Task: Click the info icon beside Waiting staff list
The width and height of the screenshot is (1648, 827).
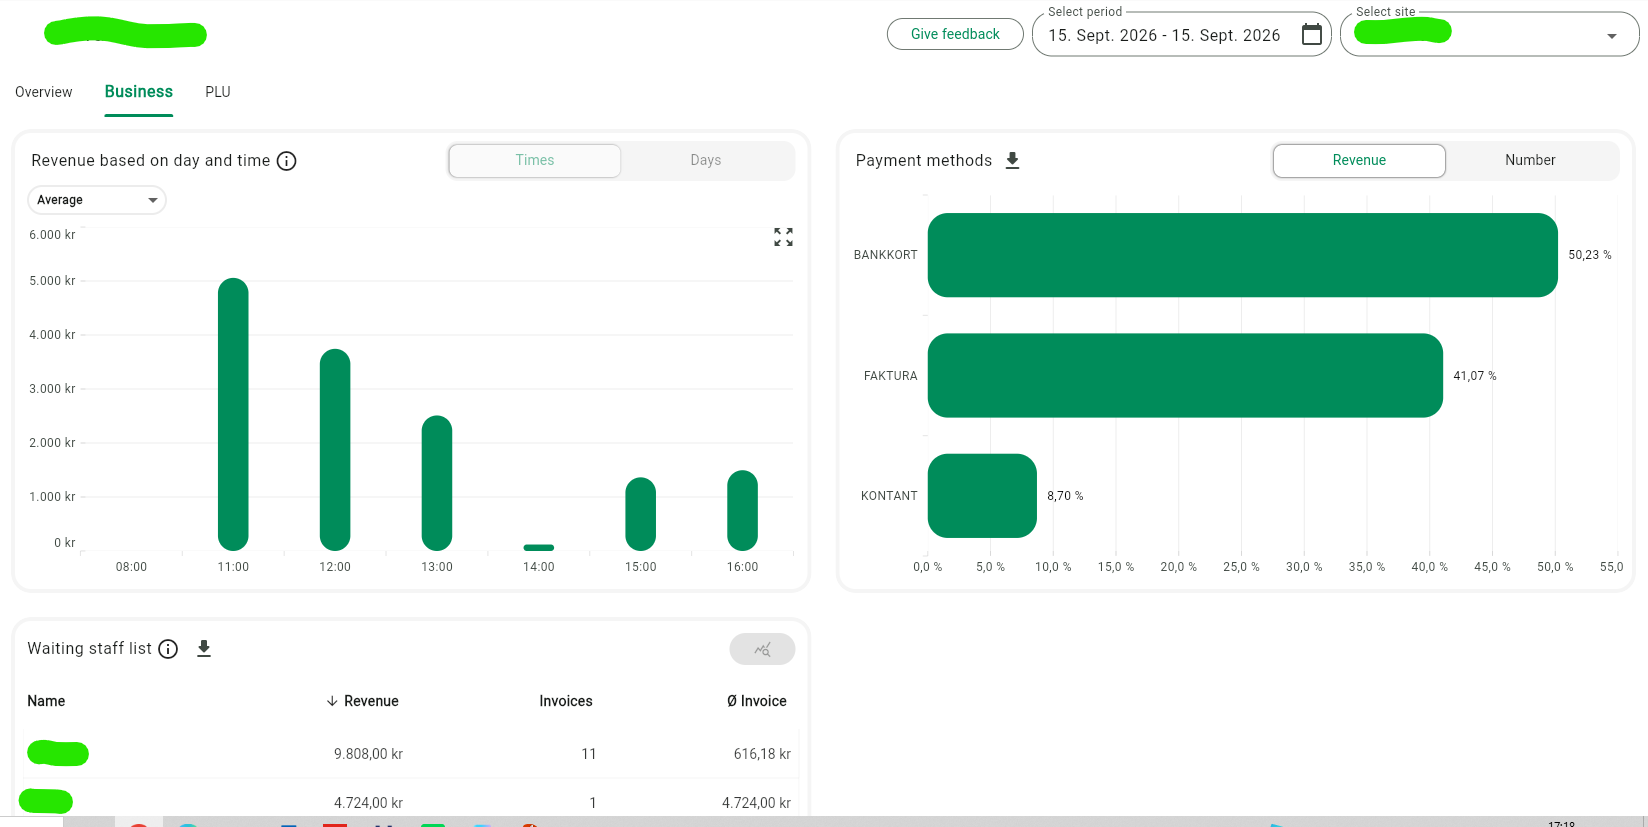Action: [x=168, y=649]
